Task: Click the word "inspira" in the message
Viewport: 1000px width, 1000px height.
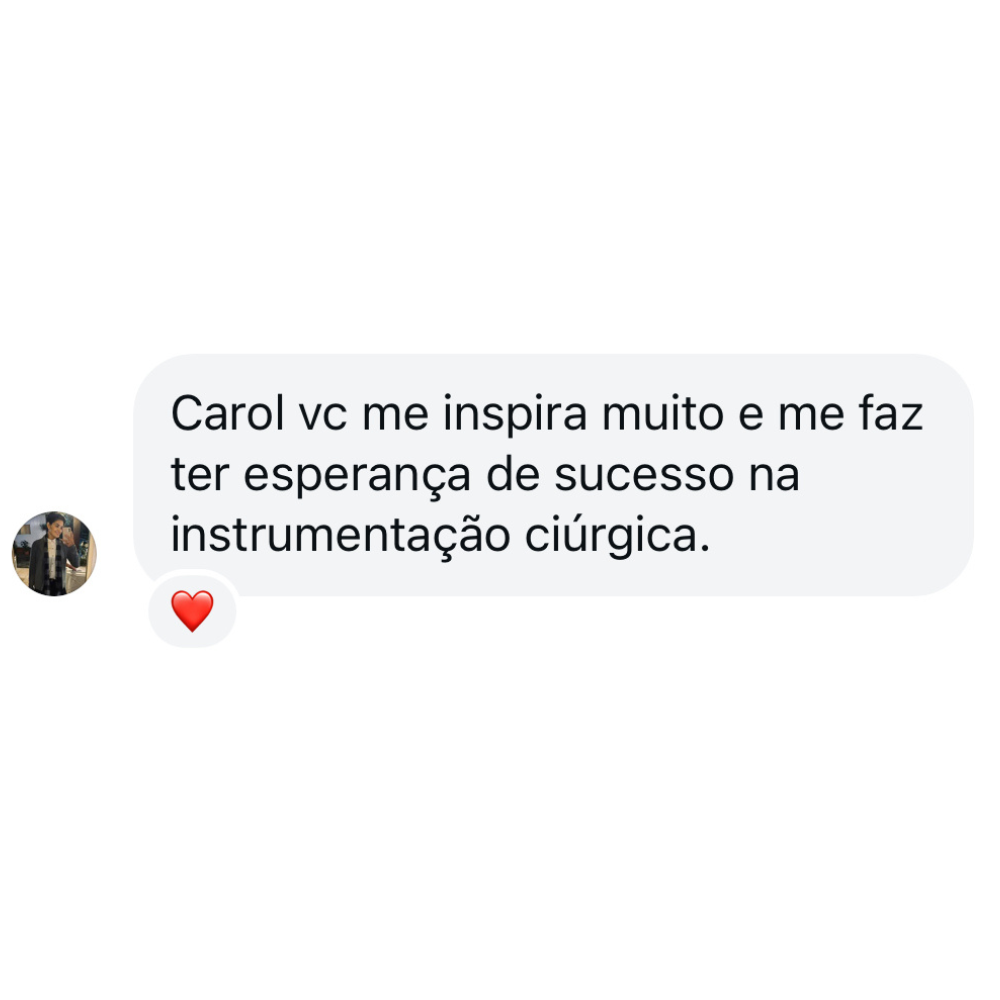Action: 515,415
